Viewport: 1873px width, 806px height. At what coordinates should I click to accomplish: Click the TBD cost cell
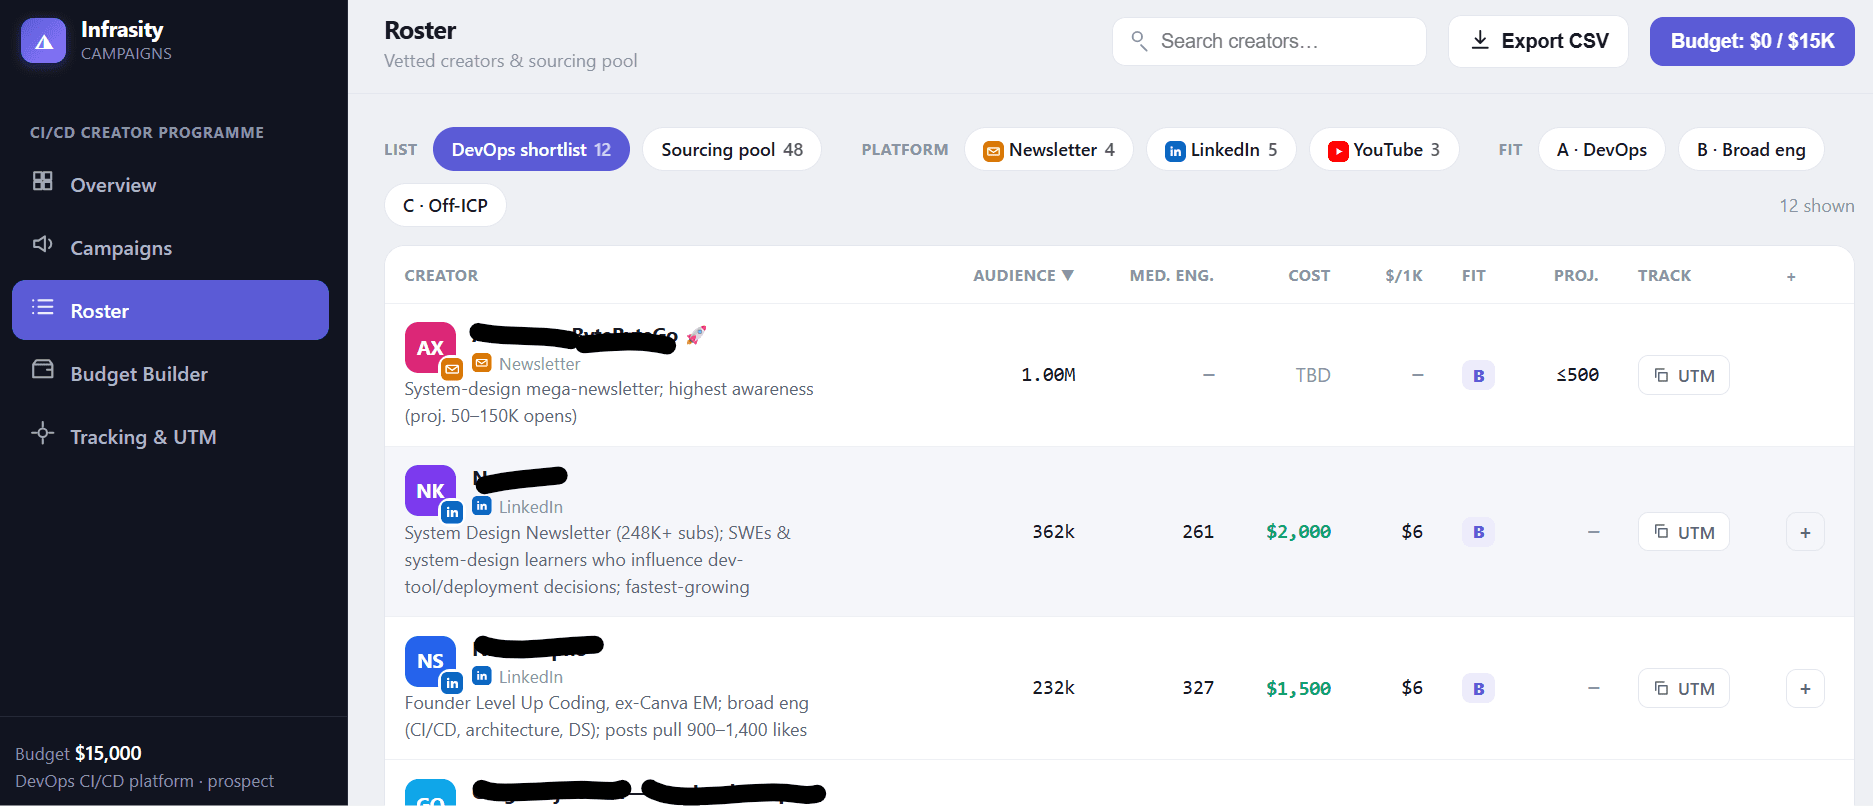[1313, 375]
